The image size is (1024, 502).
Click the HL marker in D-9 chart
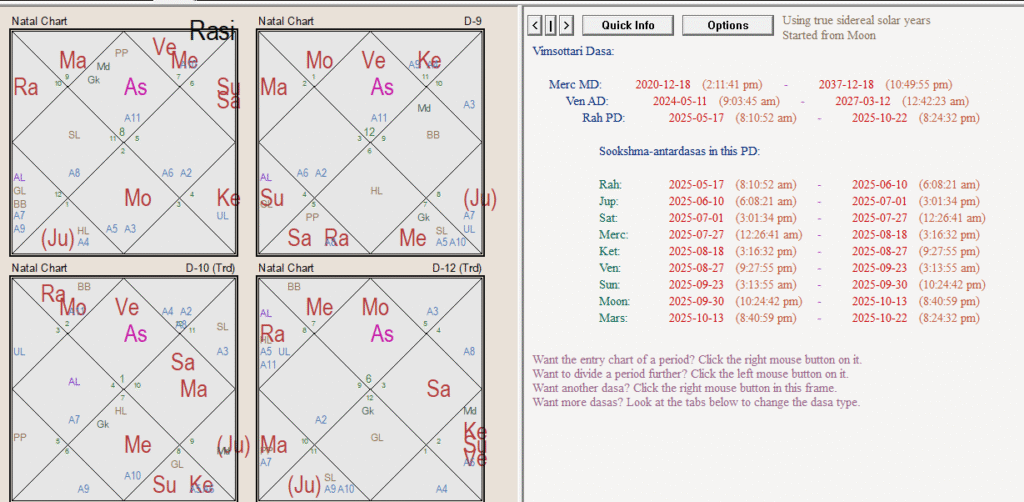click(376, 191)
